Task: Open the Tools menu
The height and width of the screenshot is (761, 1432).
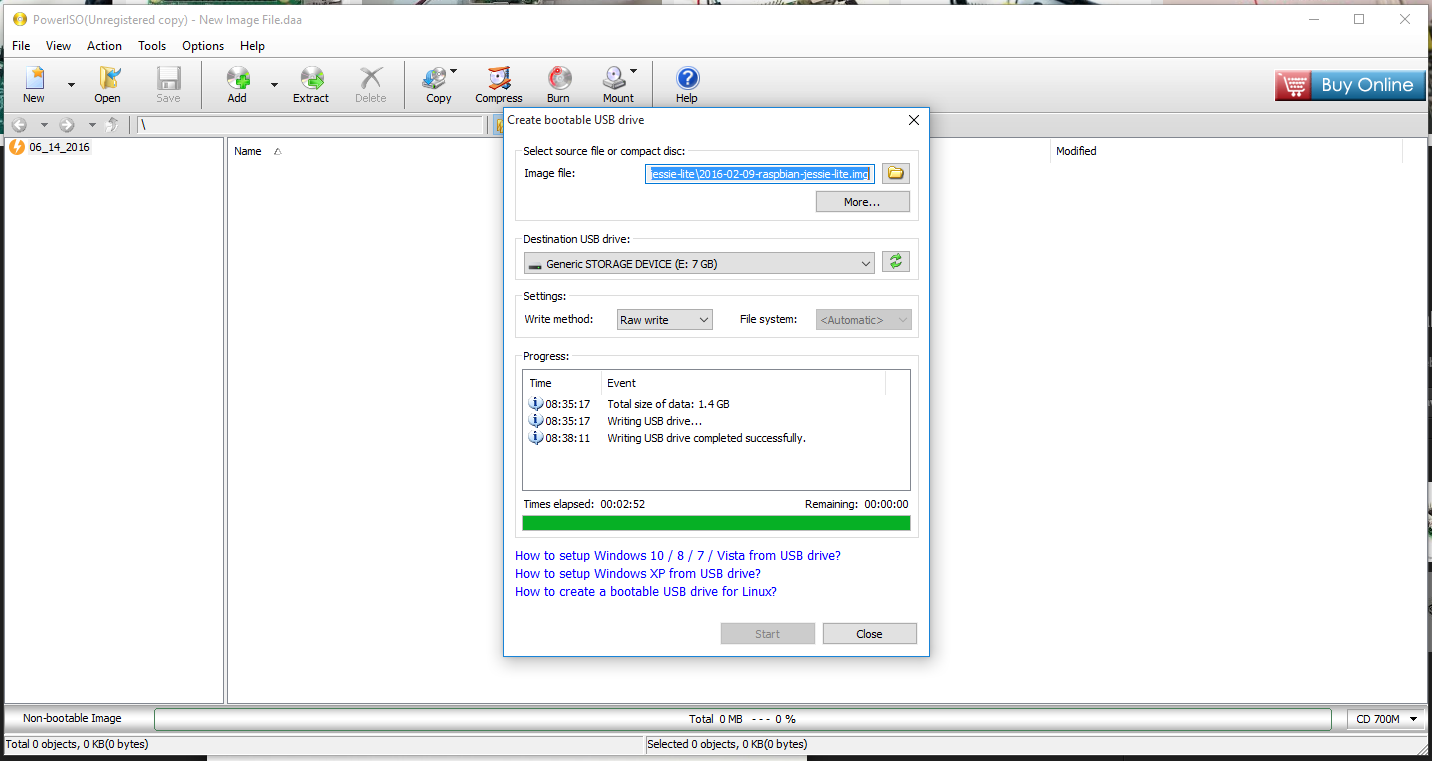Action: point(151,45)
